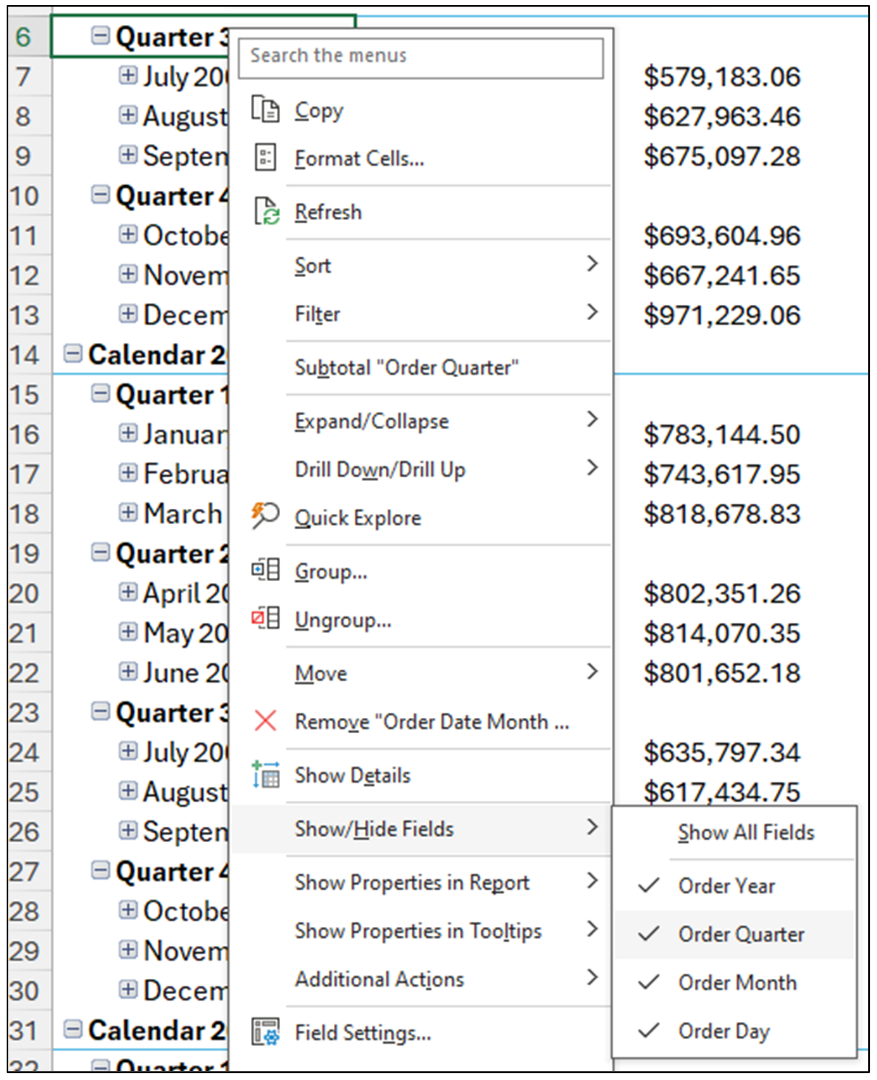Click the Group icon
The height and width of the screenshot is (1080, 877).
tap(263, 570)
